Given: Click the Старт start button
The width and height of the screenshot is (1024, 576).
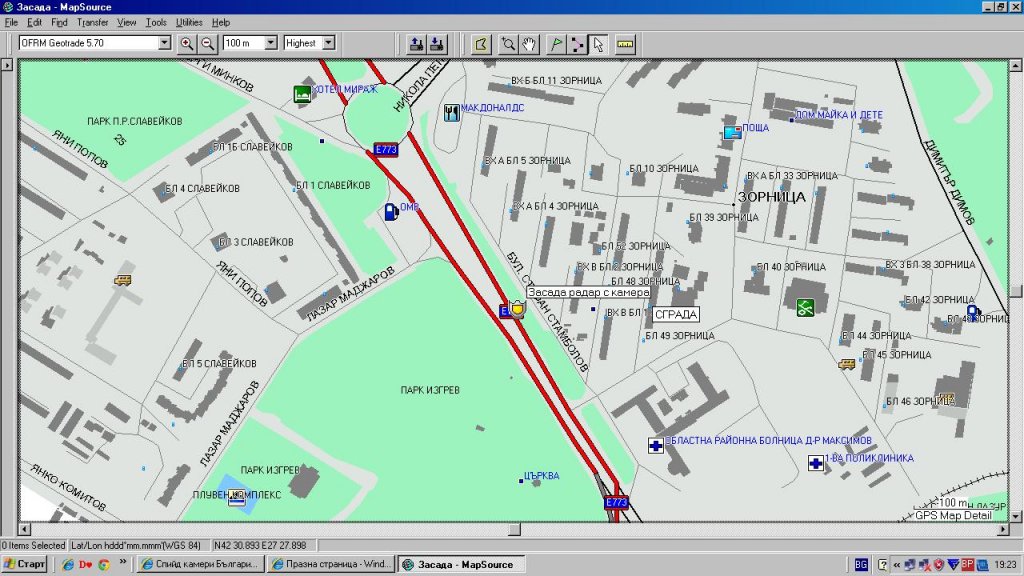Looking at the screenshot, I should point(24,564).
